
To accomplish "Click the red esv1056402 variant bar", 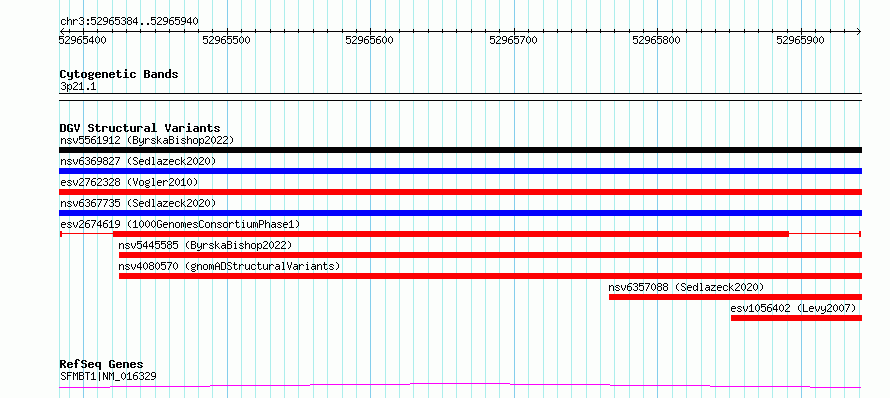I will point(796,318).
